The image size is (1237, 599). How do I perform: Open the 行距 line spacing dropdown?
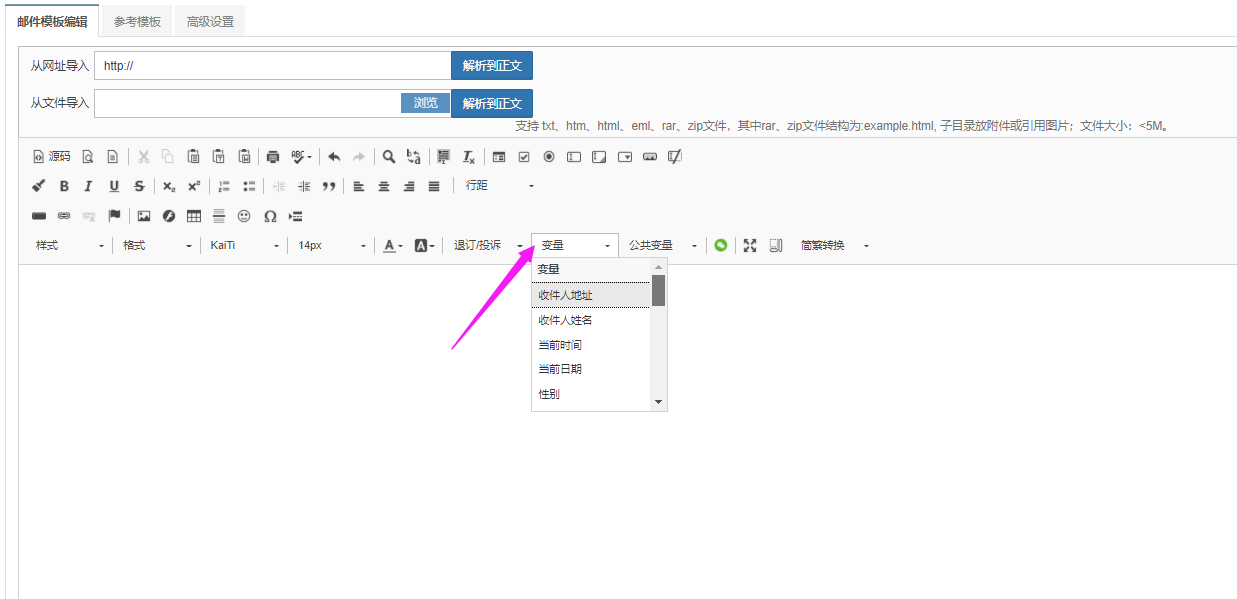498,186
